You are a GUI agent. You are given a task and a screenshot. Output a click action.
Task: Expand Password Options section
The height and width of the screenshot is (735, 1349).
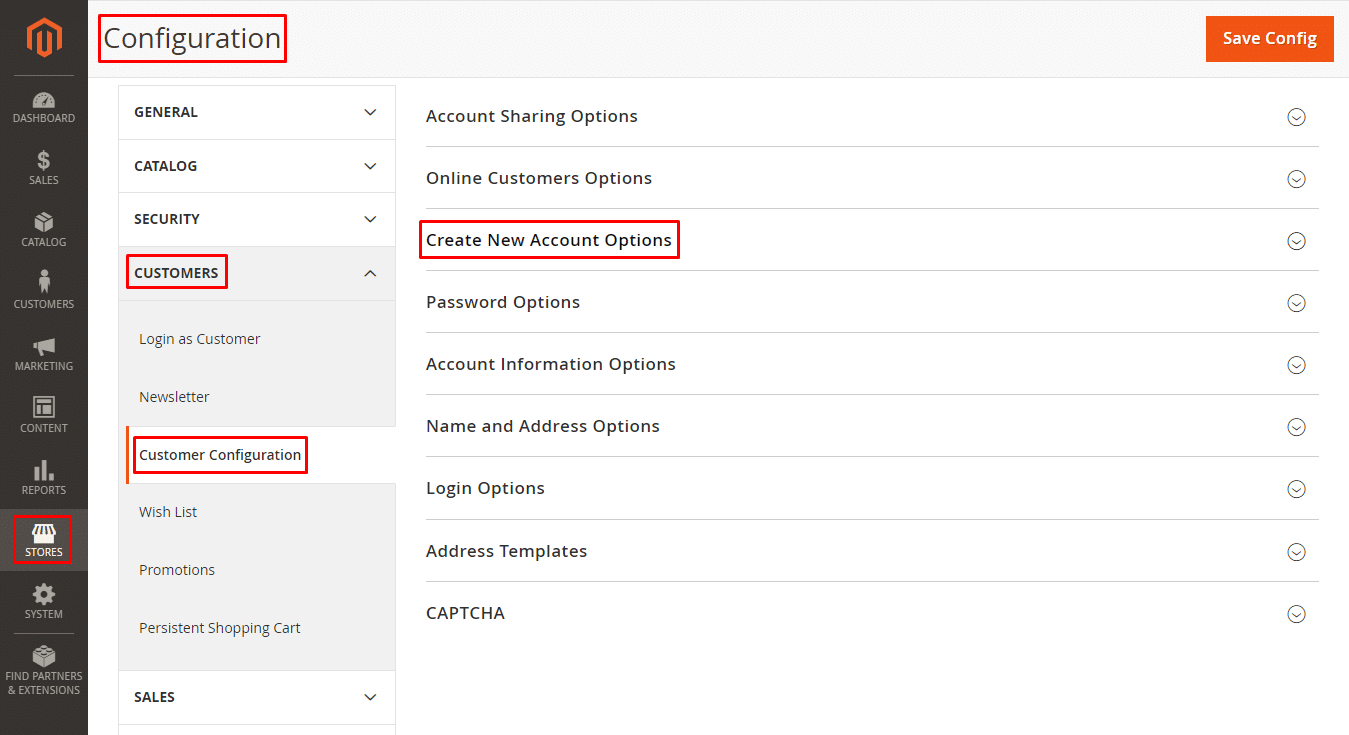(503, 302)
